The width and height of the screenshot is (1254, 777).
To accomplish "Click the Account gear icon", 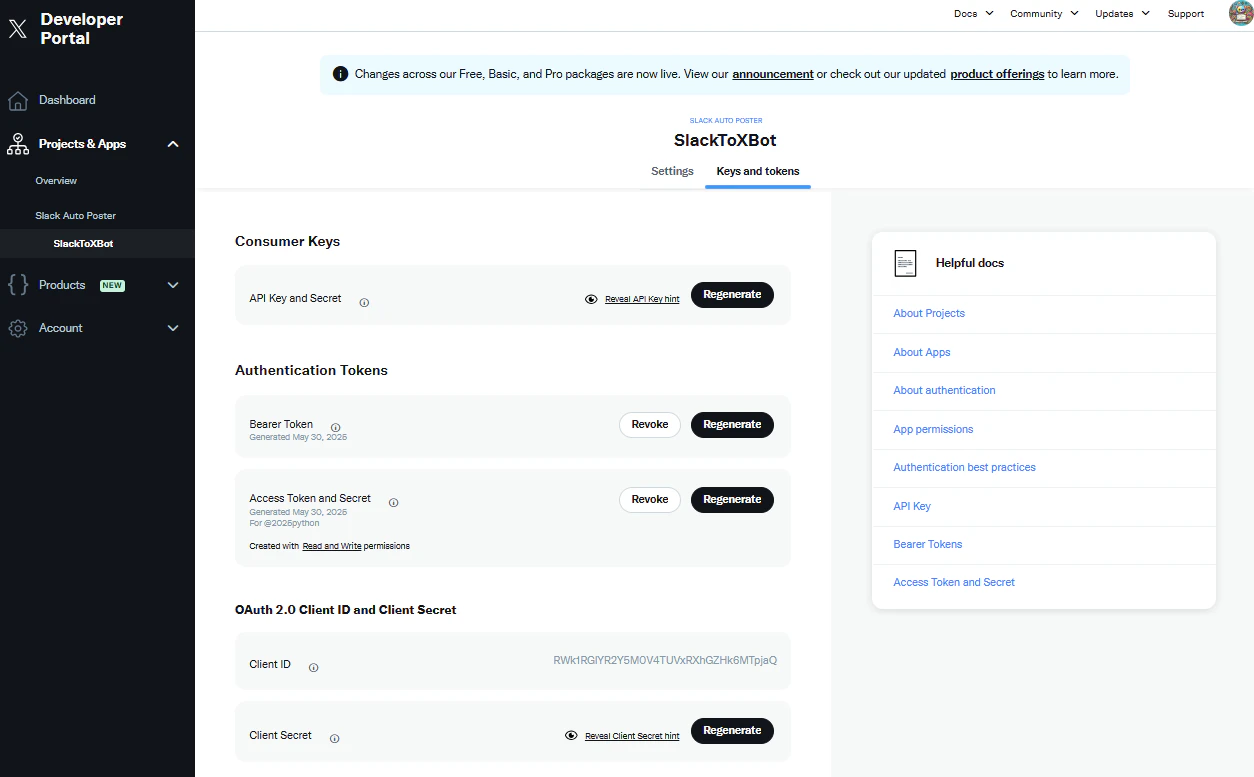I will point(17,328).
